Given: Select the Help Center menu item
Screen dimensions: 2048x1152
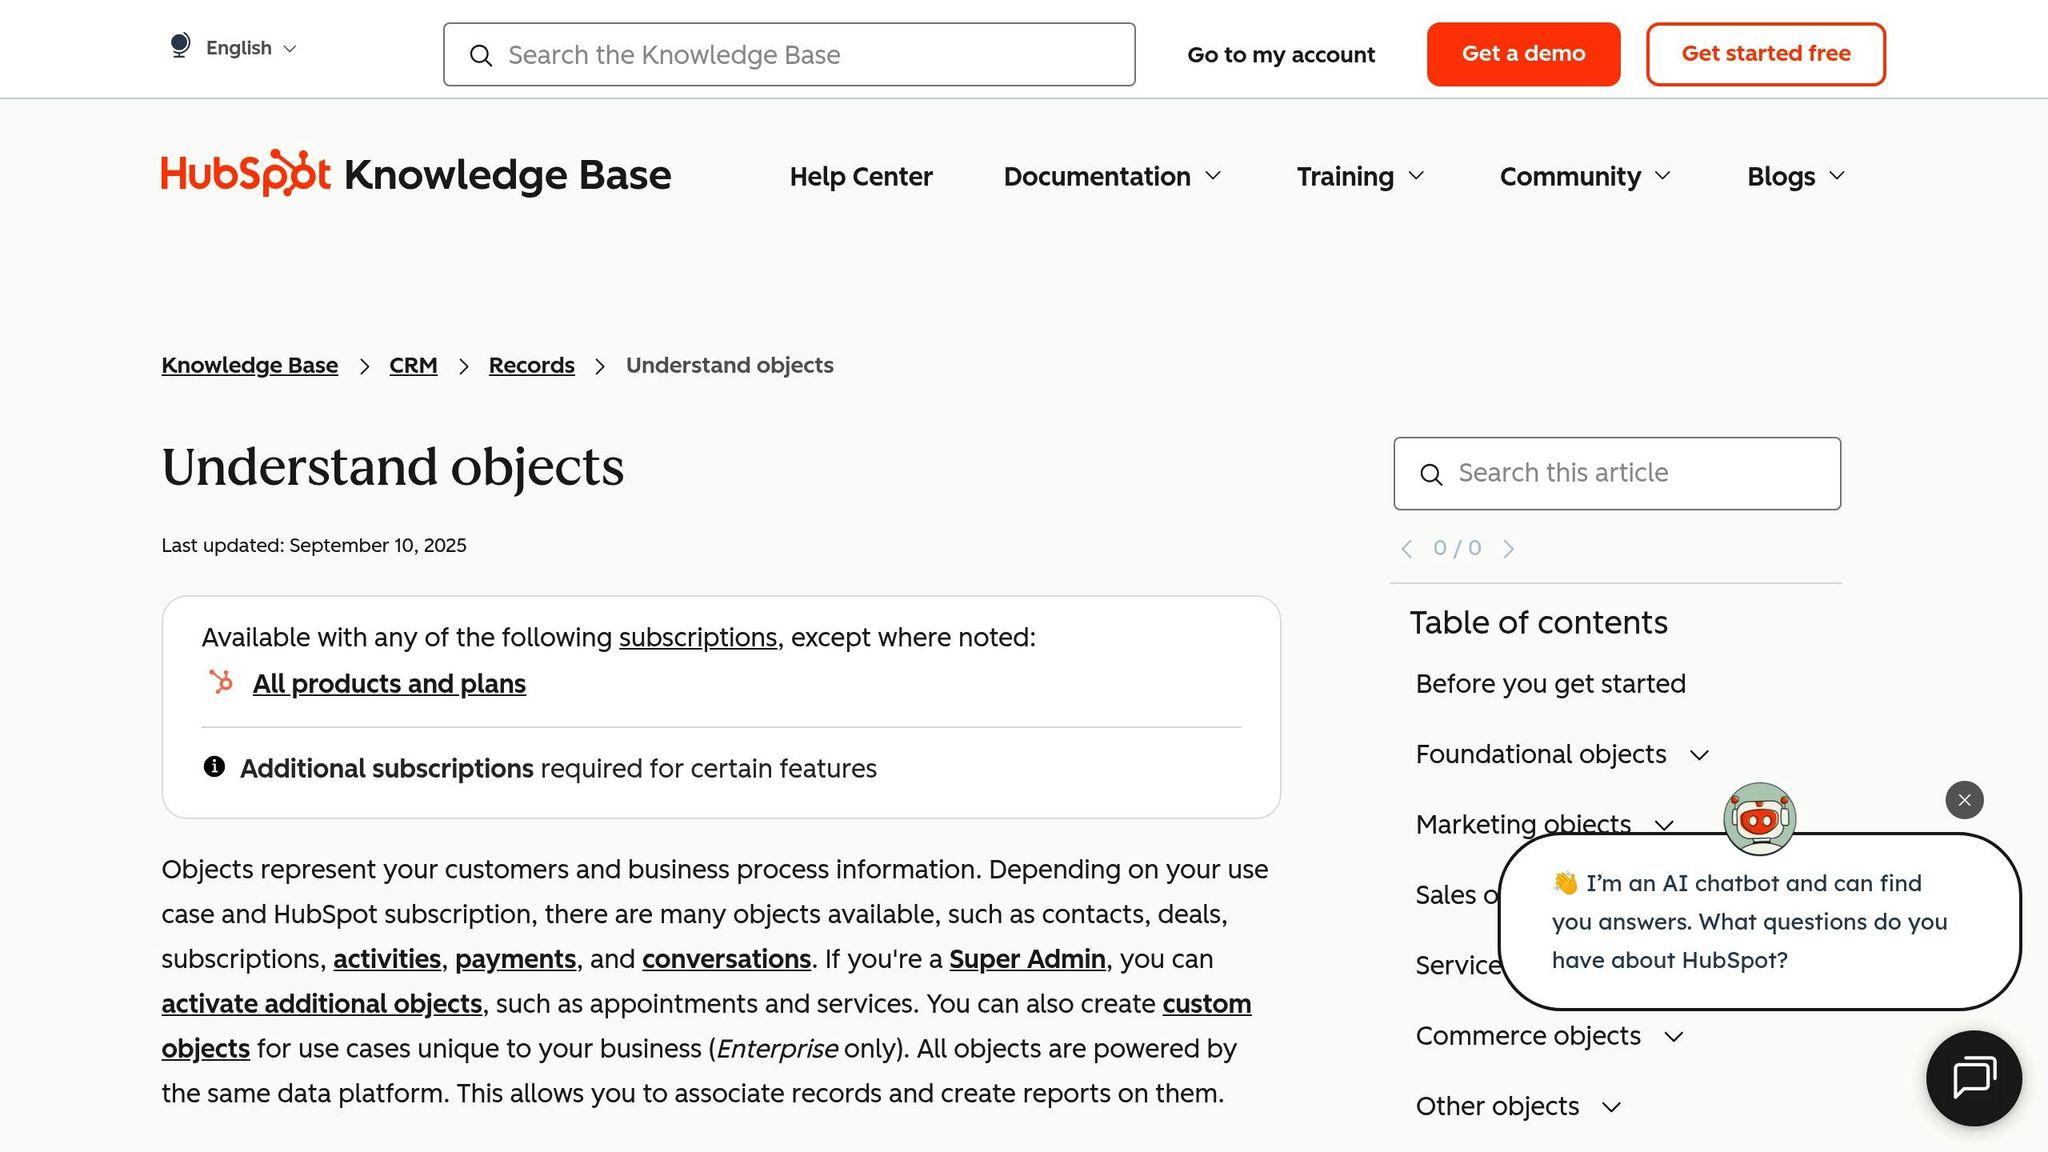Looking at the screenshot, I should pos(861,176).
